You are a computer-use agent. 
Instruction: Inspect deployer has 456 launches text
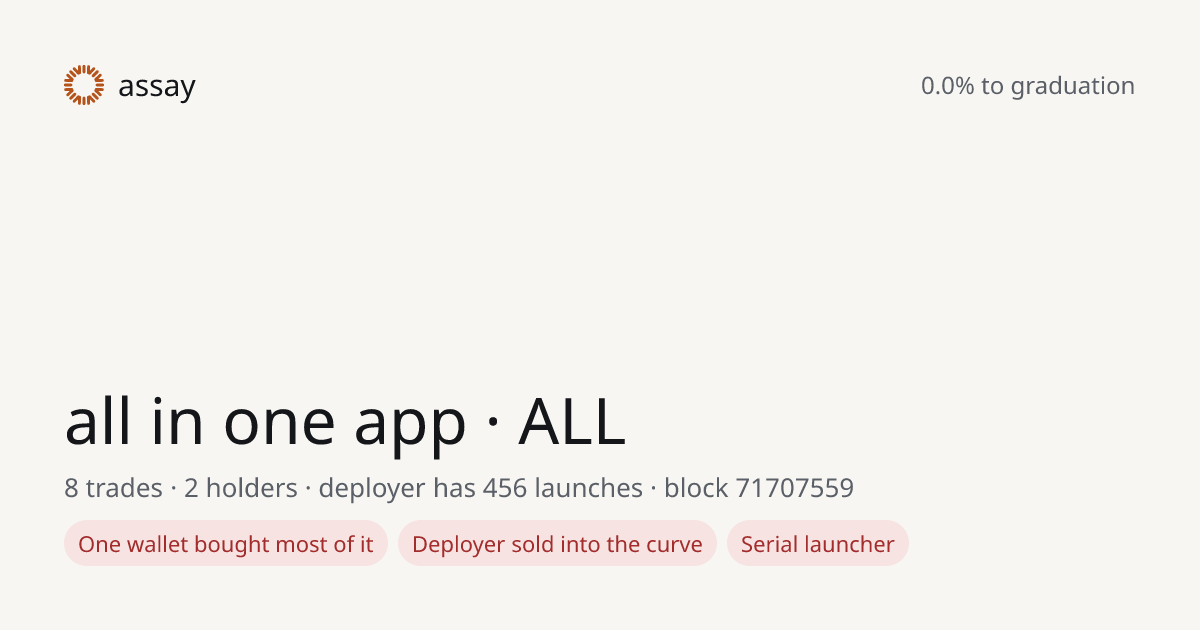[481, 489]
